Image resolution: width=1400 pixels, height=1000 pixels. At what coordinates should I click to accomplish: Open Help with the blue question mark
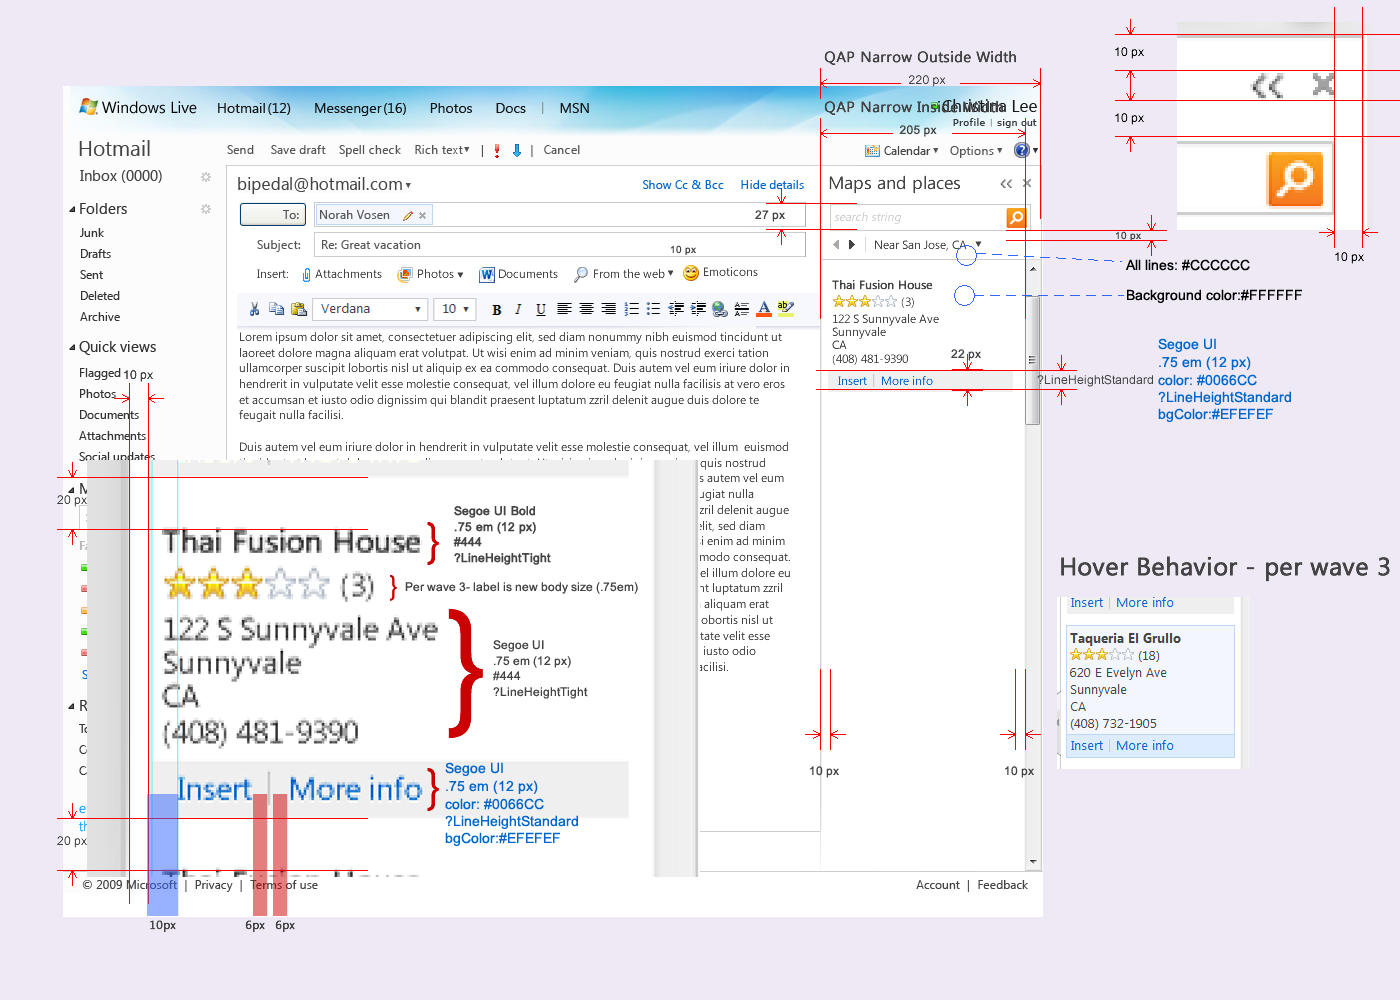click(x=1021, y=150)
